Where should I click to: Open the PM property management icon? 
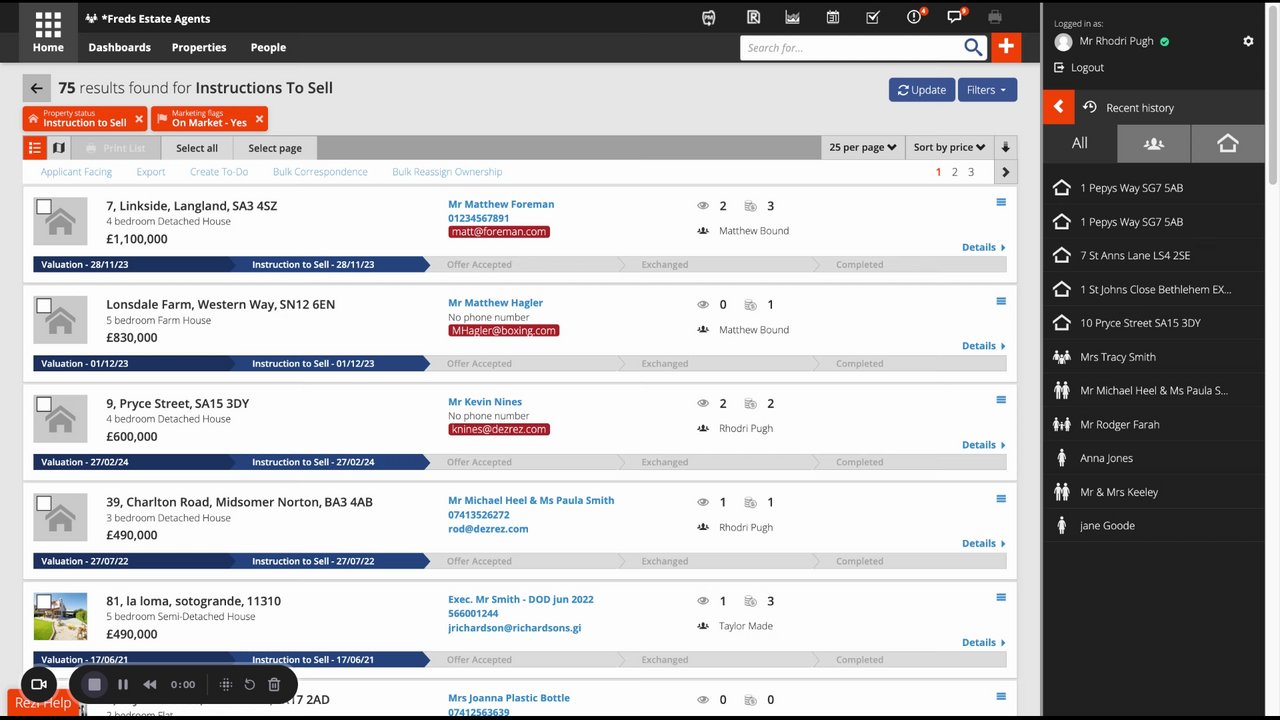pos(709,18)
